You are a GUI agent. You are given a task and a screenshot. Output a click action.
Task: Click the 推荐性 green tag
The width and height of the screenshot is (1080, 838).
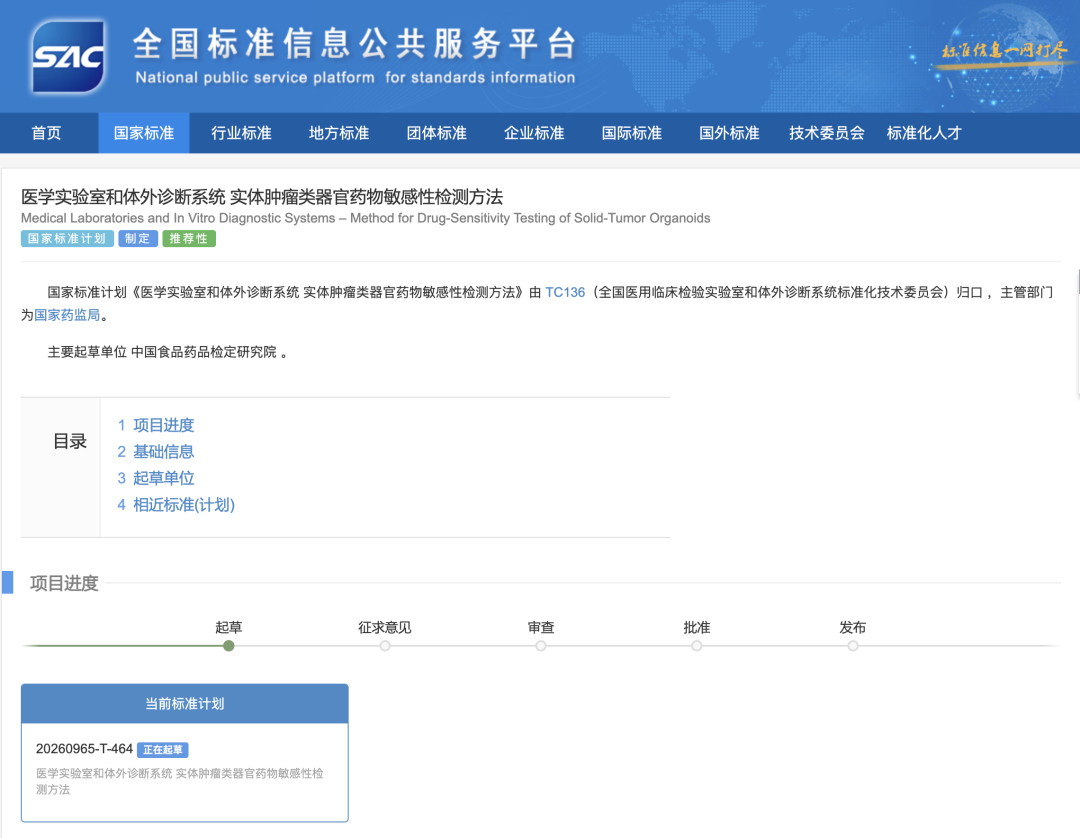tap(189, 239)
